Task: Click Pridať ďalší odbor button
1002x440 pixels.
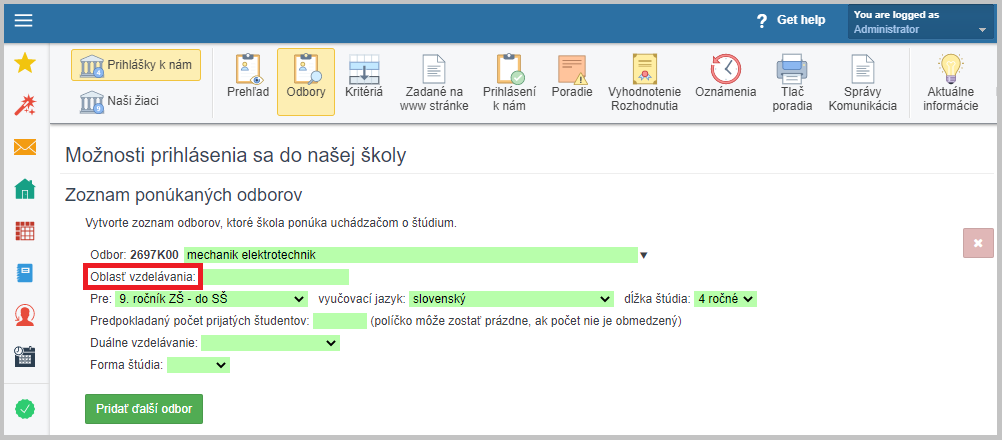Action: (x=144, y=409)
